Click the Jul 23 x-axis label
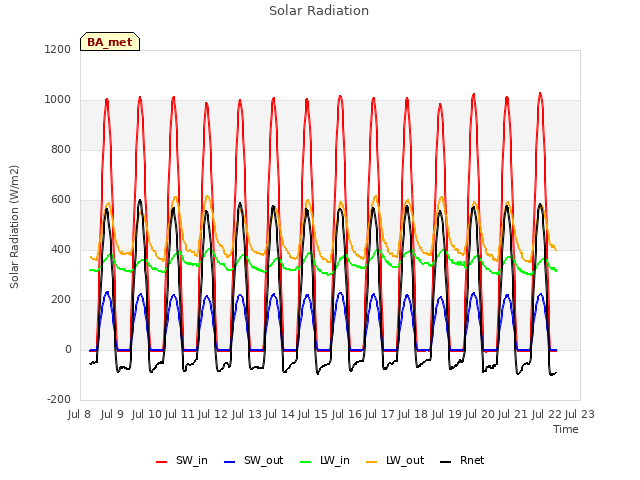 580,415
